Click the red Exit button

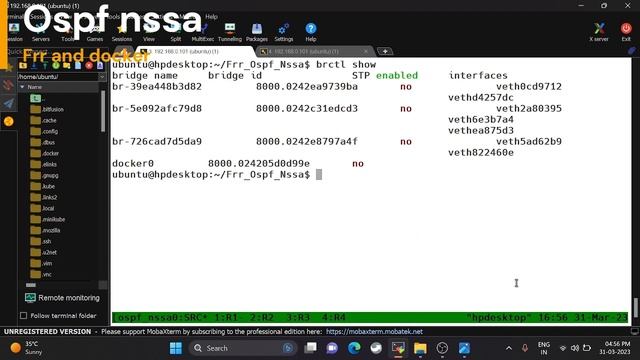pos(626,33)
